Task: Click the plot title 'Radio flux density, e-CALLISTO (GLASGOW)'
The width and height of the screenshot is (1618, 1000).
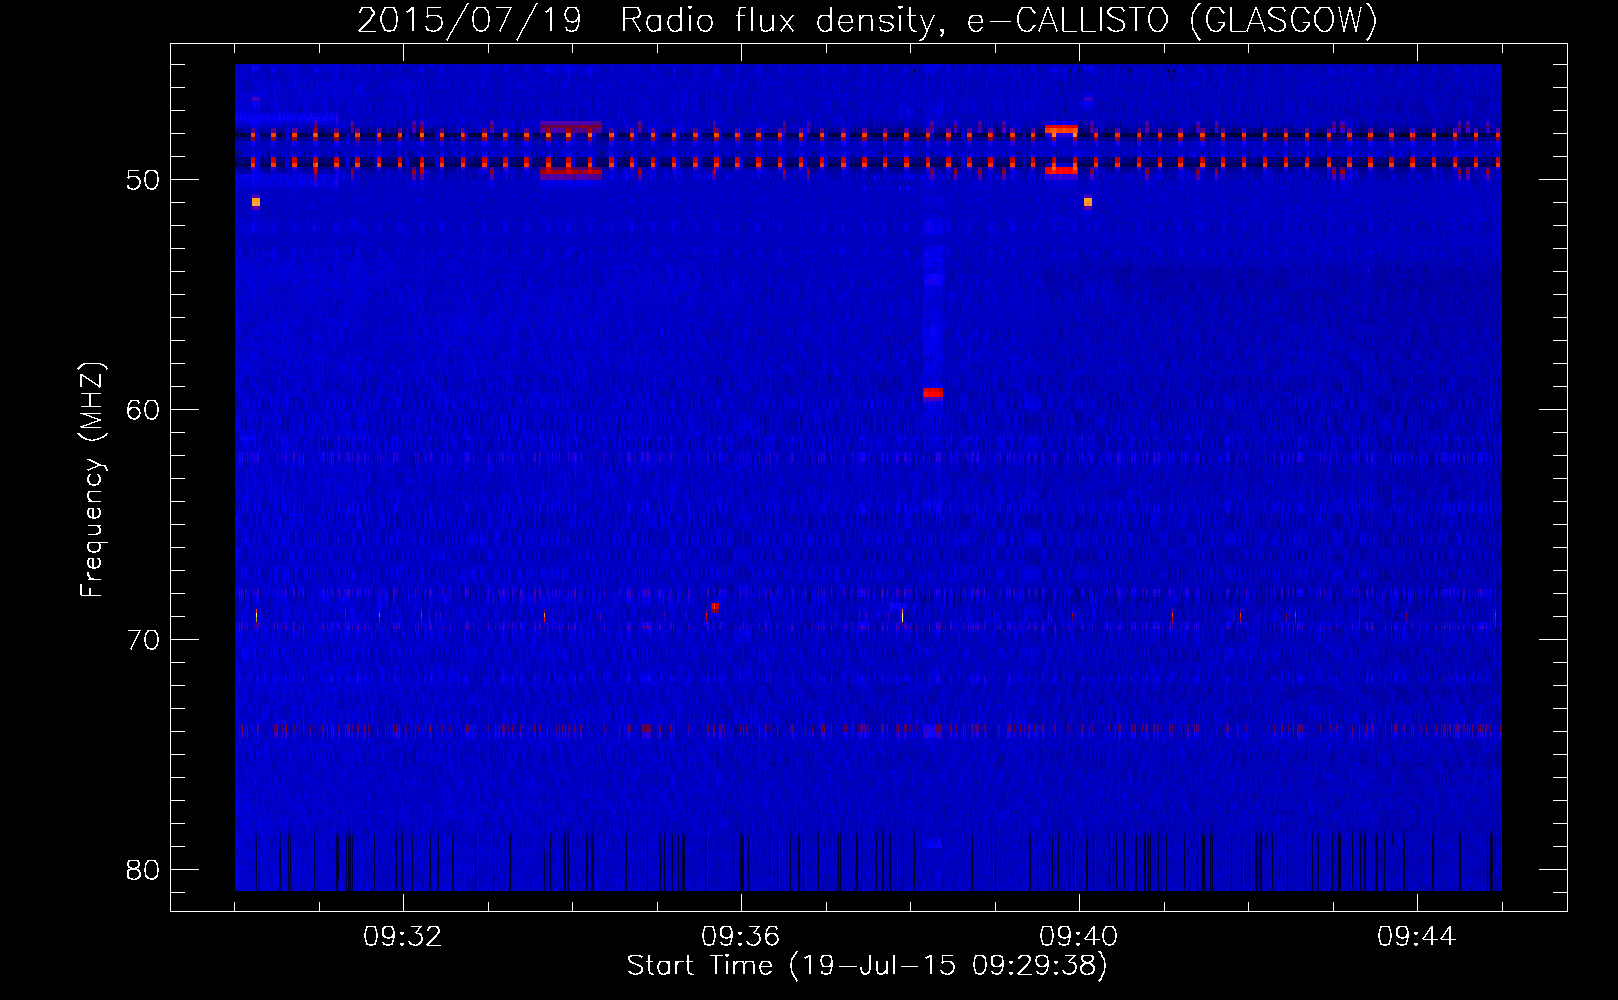Action: (999, 20)
